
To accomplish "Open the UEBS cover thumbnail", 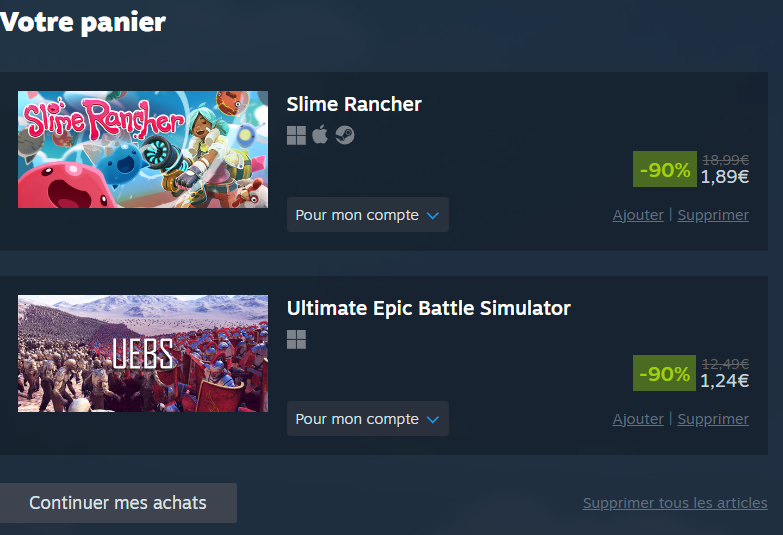I will [143, 354].
